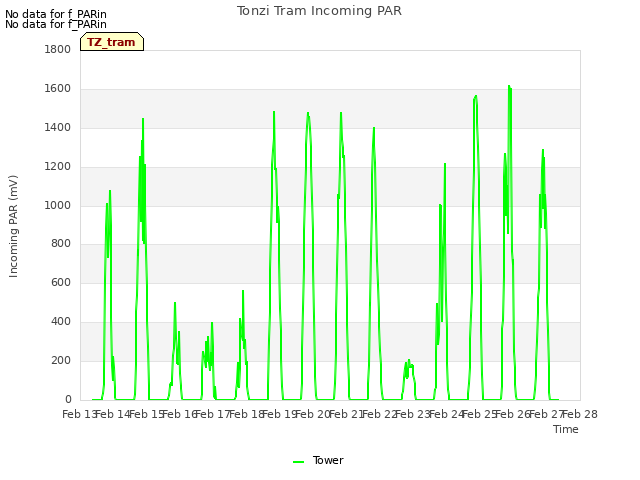Click the 600 y-axis value
This screenshot has height=480, width=640.
[61, 282]
